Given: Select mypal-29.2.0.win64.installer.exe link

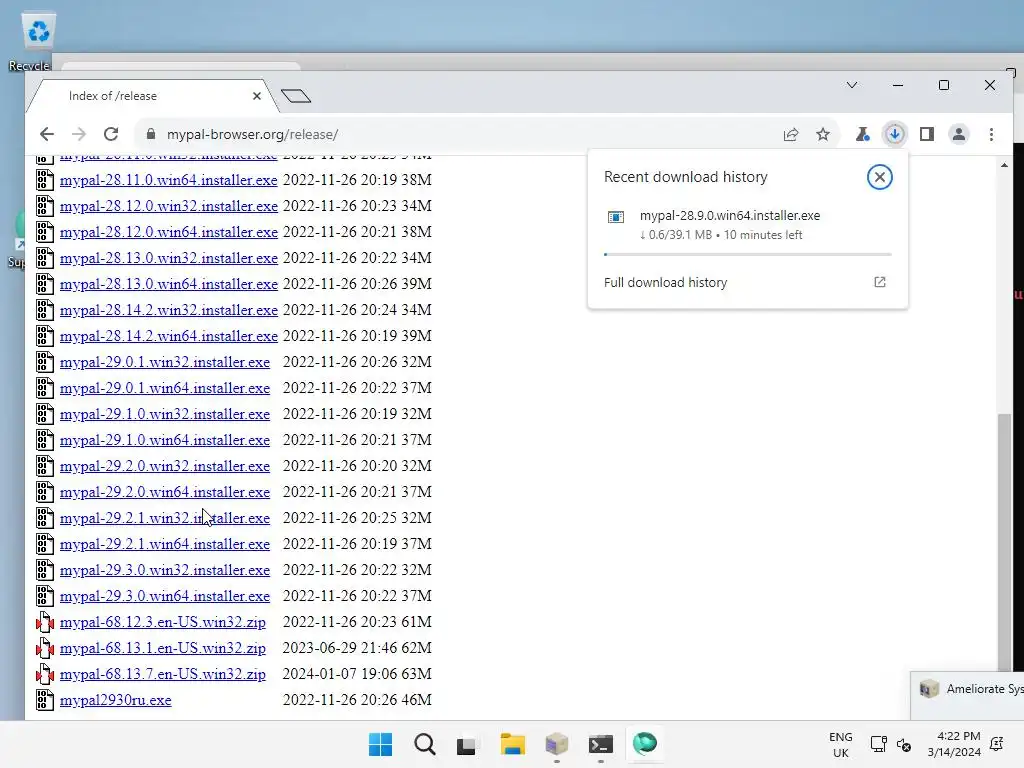Looking at the screenshot, I should pyautogui.click(x=165, y=492).
